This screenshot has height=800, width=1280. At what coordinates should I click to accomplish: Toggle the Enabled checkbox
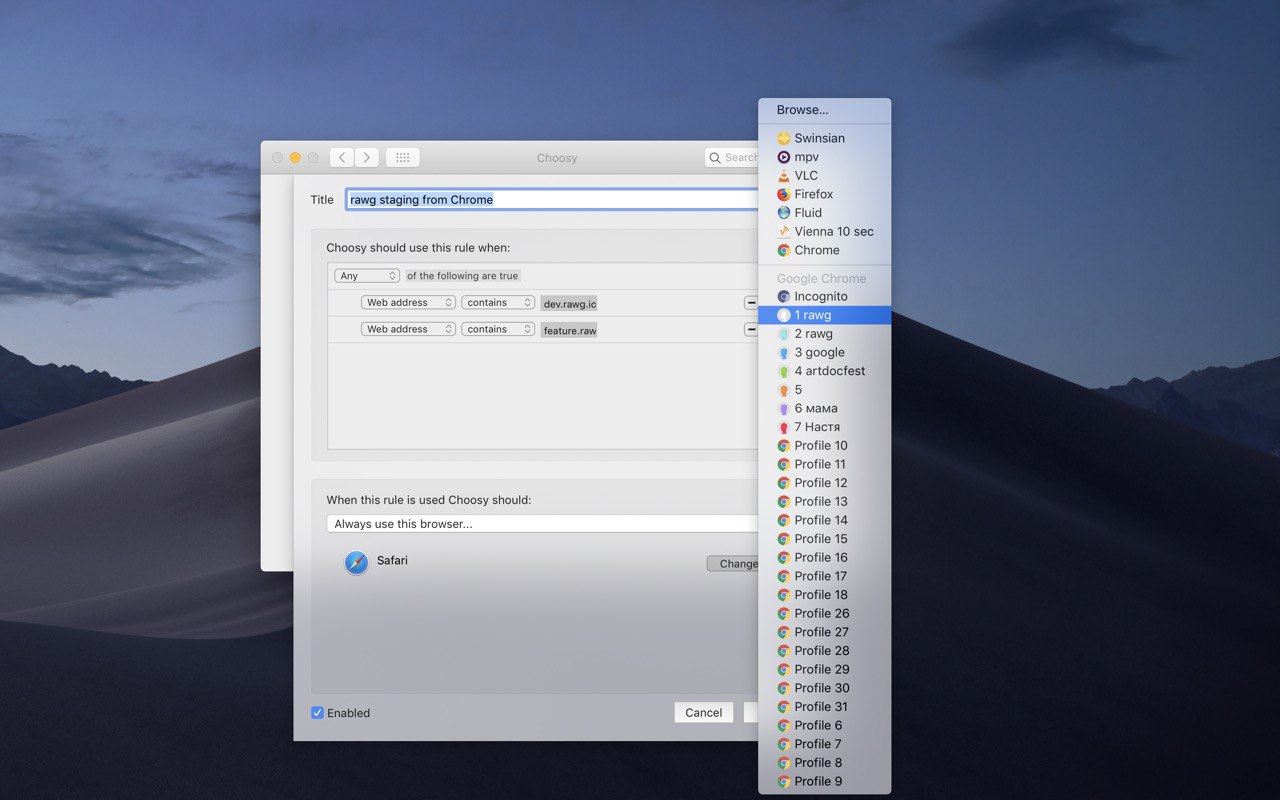(317, 713)
